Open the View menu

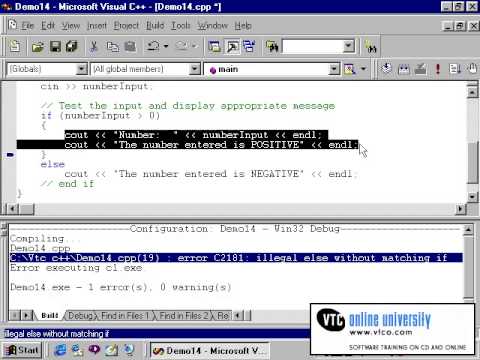point(71,26)
